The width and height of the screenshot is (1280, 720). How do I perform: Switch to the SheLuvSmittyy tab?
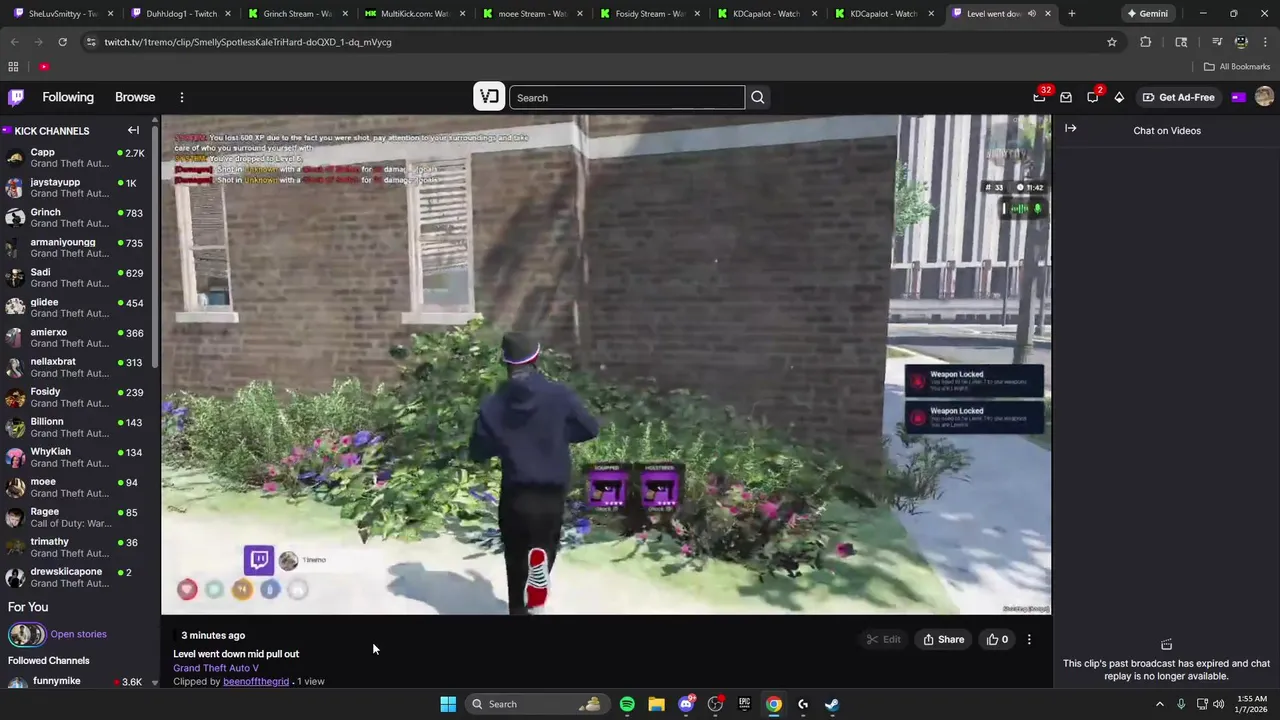coord(62,14)
